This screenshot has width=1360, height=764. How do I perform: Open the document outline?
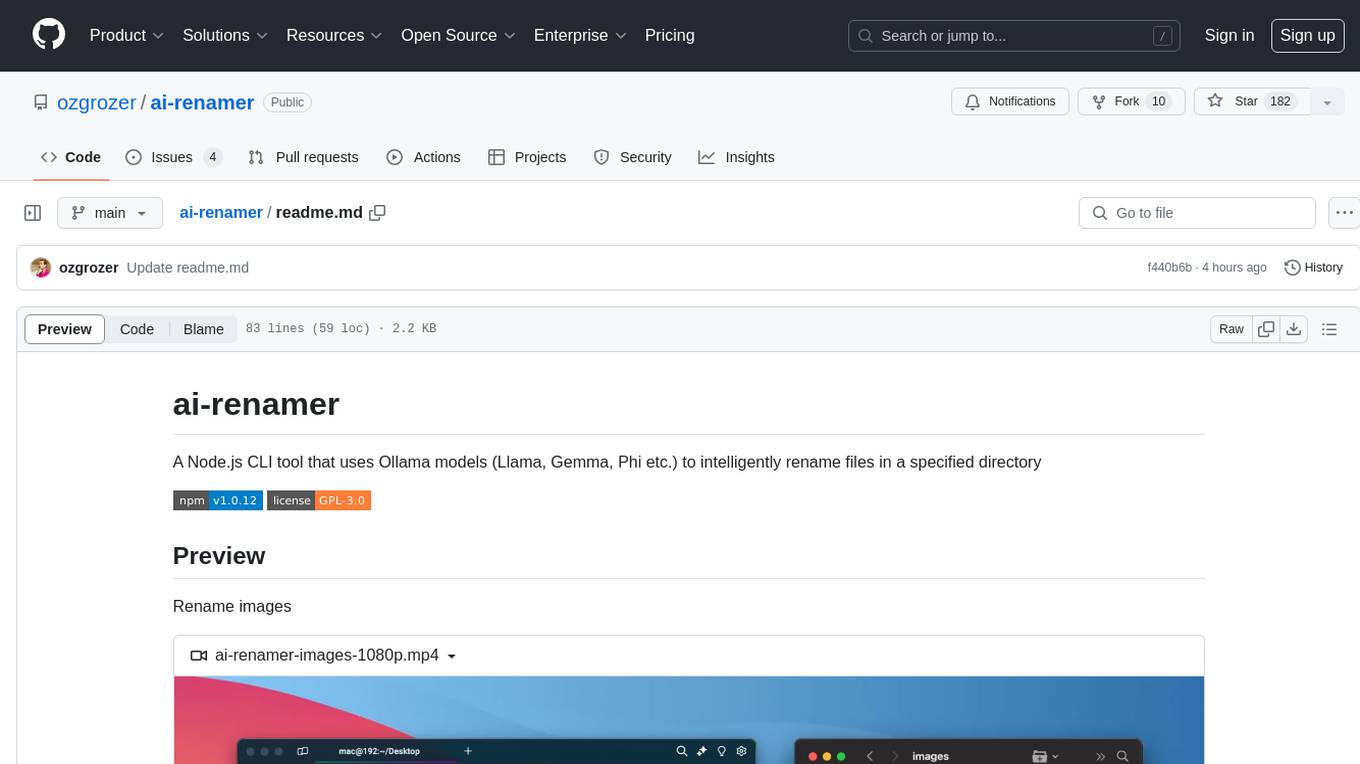(1329, 329)
